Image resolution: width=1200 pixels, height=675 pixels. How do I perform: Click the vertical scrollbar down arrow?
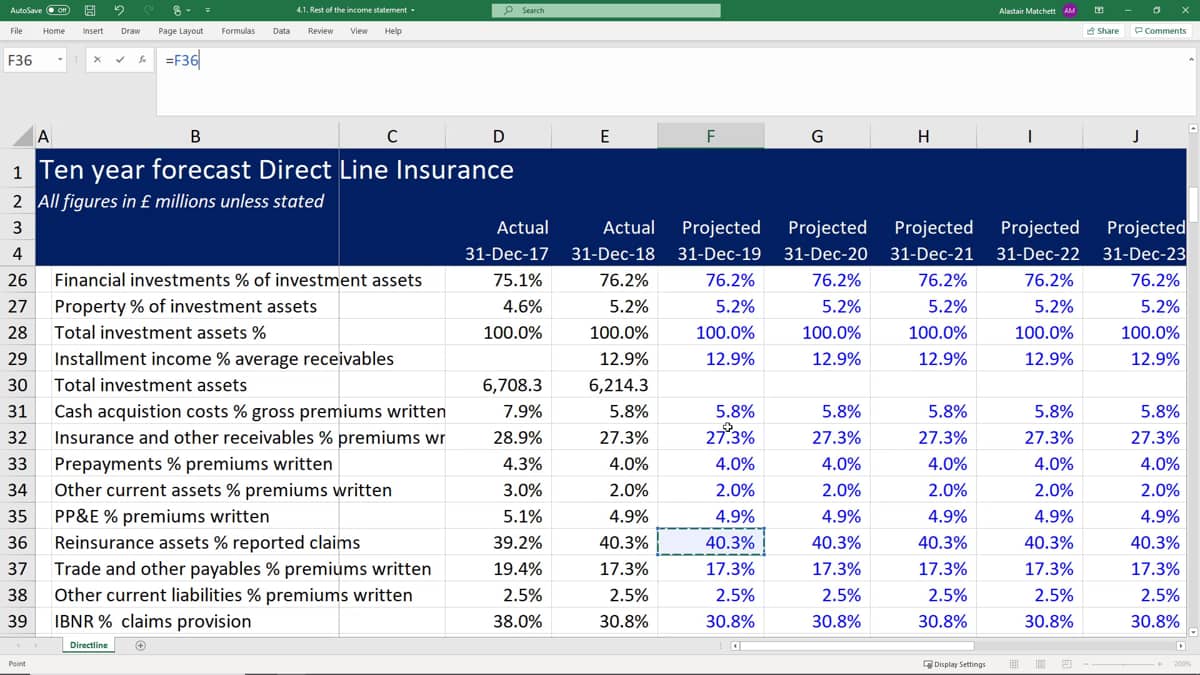pos(1191,631)
